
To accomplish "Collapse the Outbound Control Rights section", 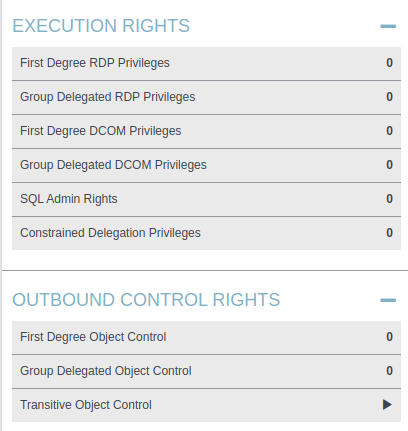I will pyautogui.click(x=388, y=300).
